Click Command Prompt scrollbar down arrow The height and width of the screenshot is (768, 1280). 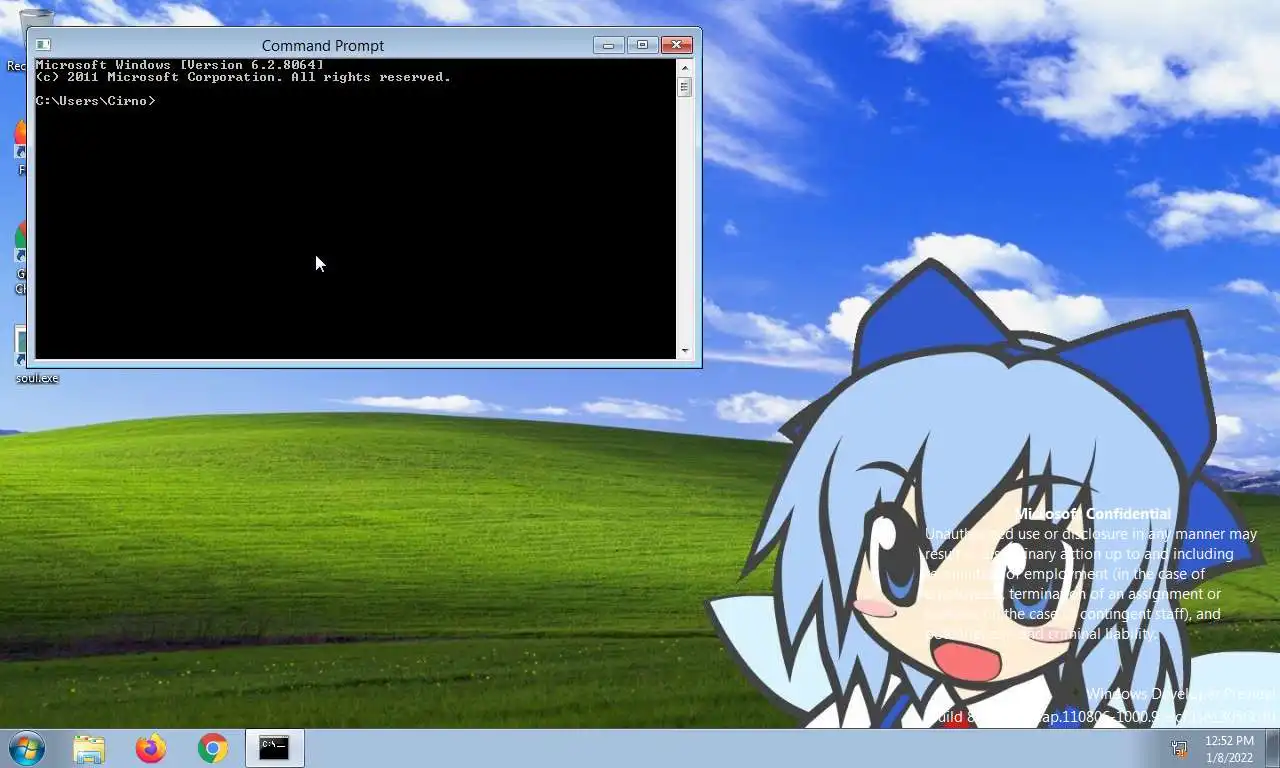pos(685,351)
